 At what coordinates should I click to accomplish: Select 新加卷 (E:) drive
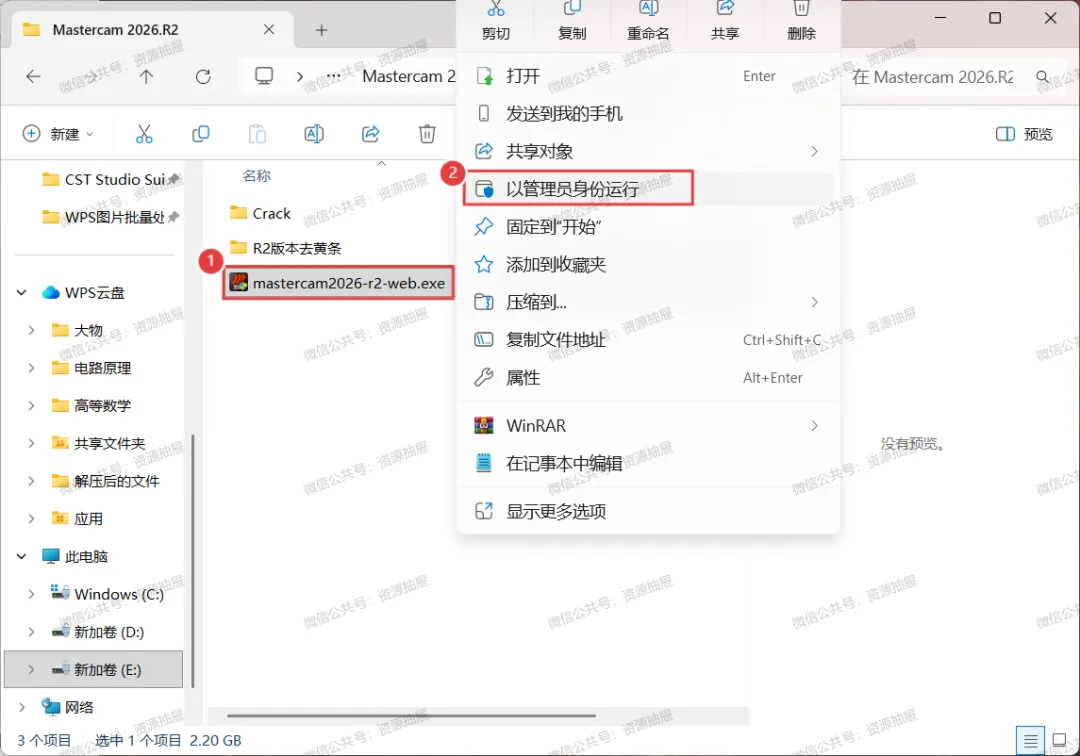[94, 669]
